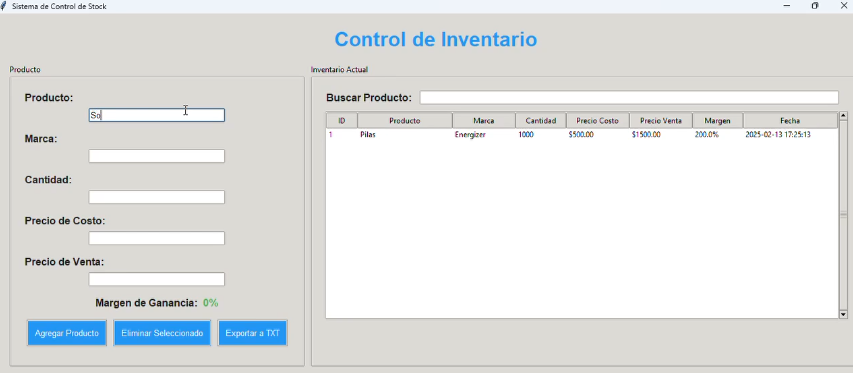853x373 pixels.
Task: Close the Sistema de Control de Stock window
Action: point(843,6)
